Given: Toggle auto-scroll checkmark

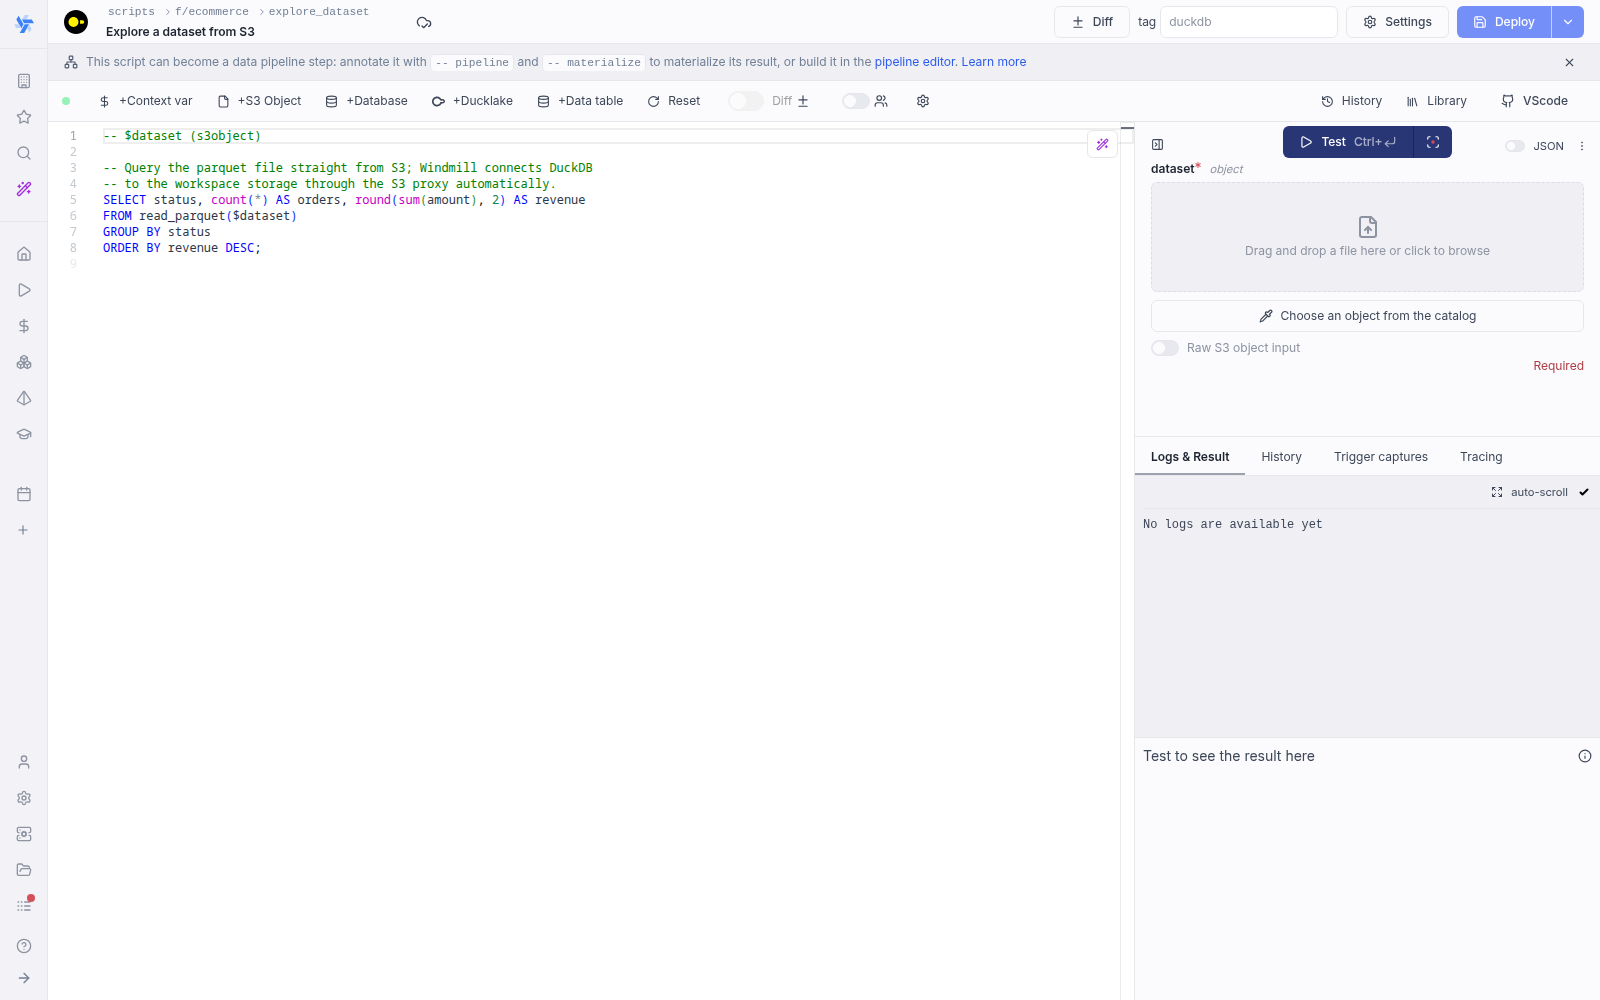Looking at the screenshot, I should (1584, 492).
